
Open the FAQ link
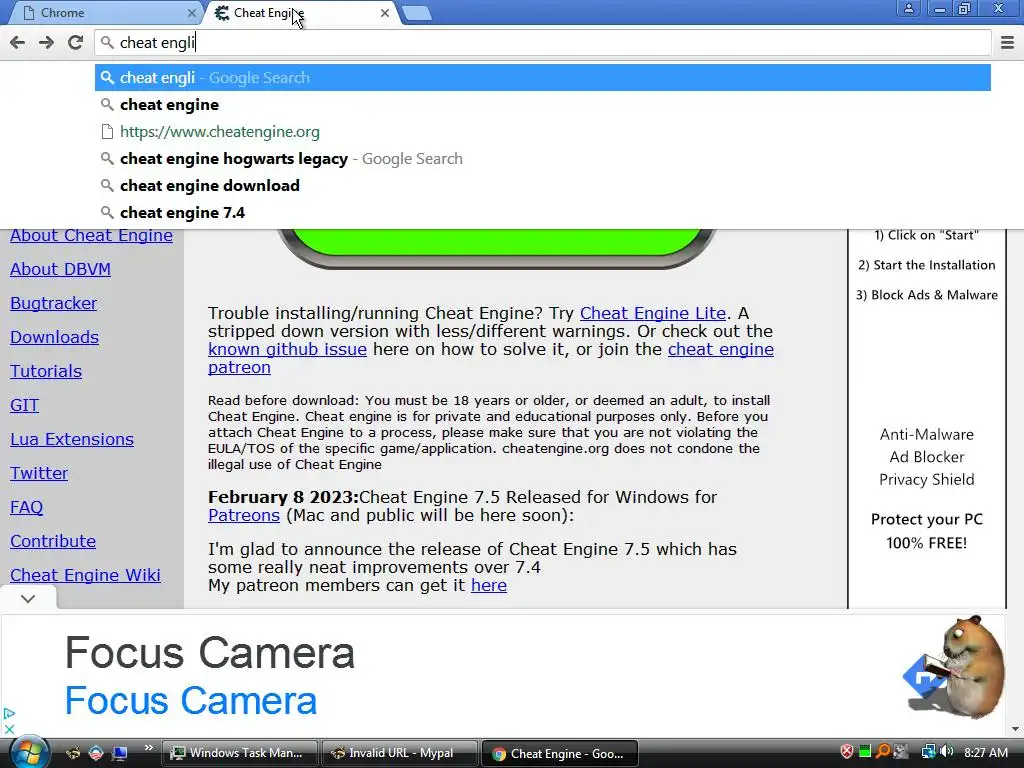(26, 507)
